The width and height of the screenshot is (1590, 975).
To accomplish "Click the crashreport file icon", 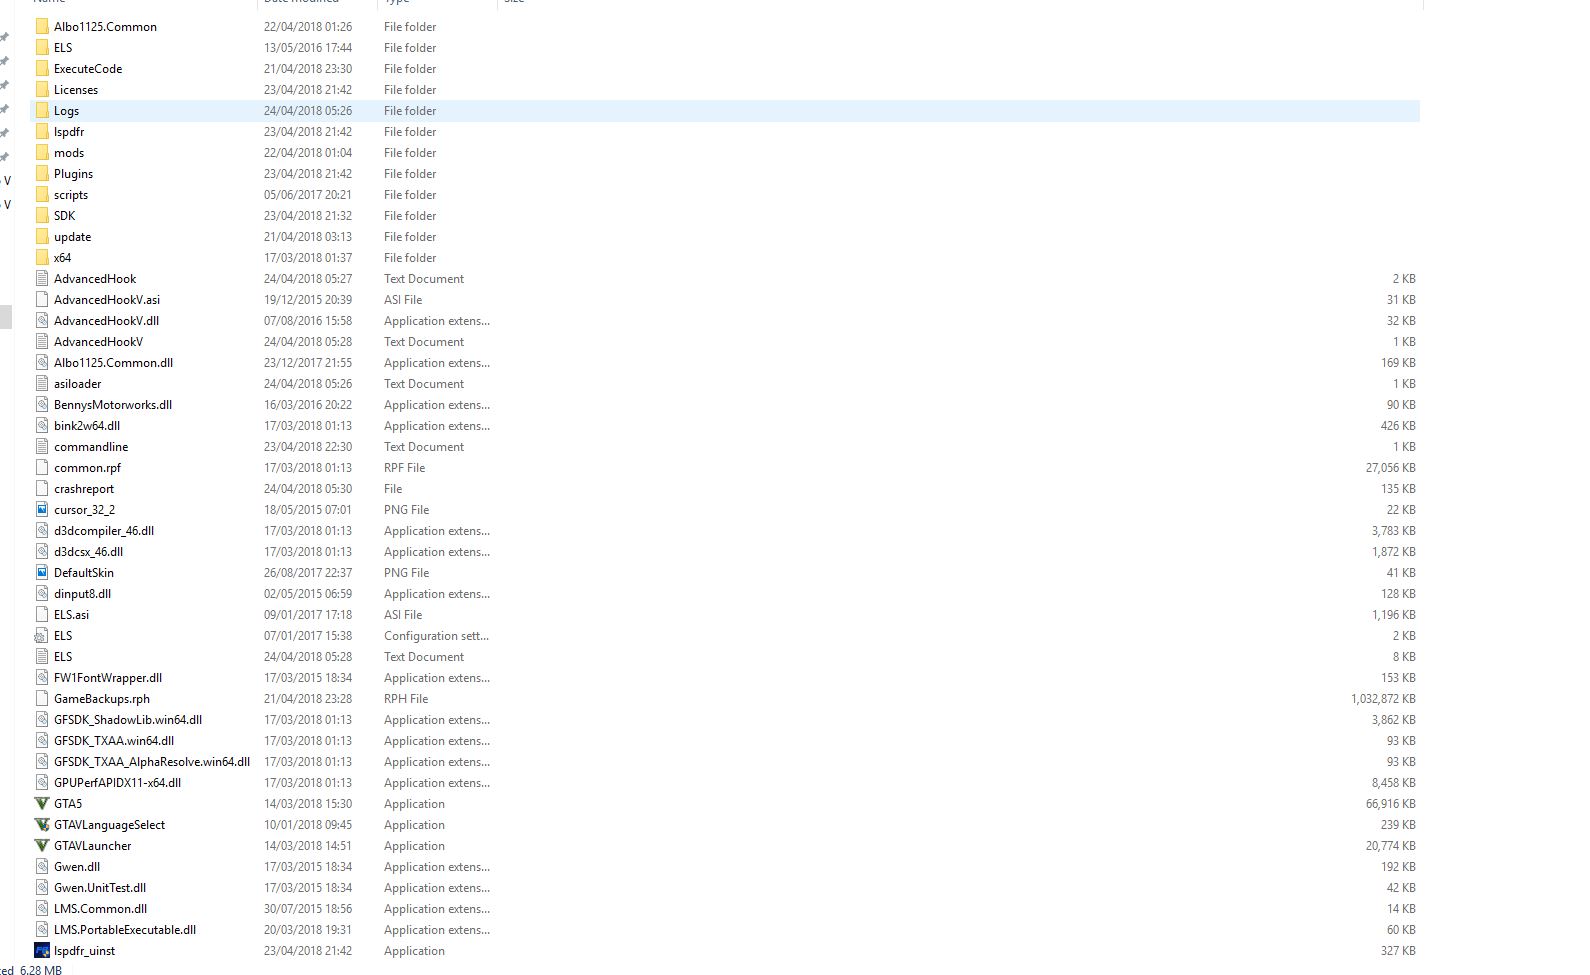I will pos(42,488).
